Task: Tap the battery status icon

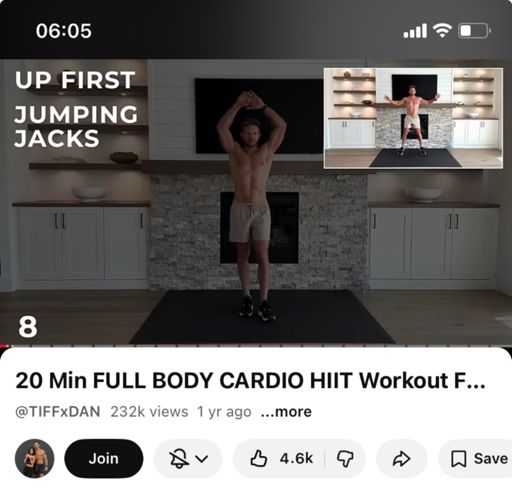Action: 474,31
